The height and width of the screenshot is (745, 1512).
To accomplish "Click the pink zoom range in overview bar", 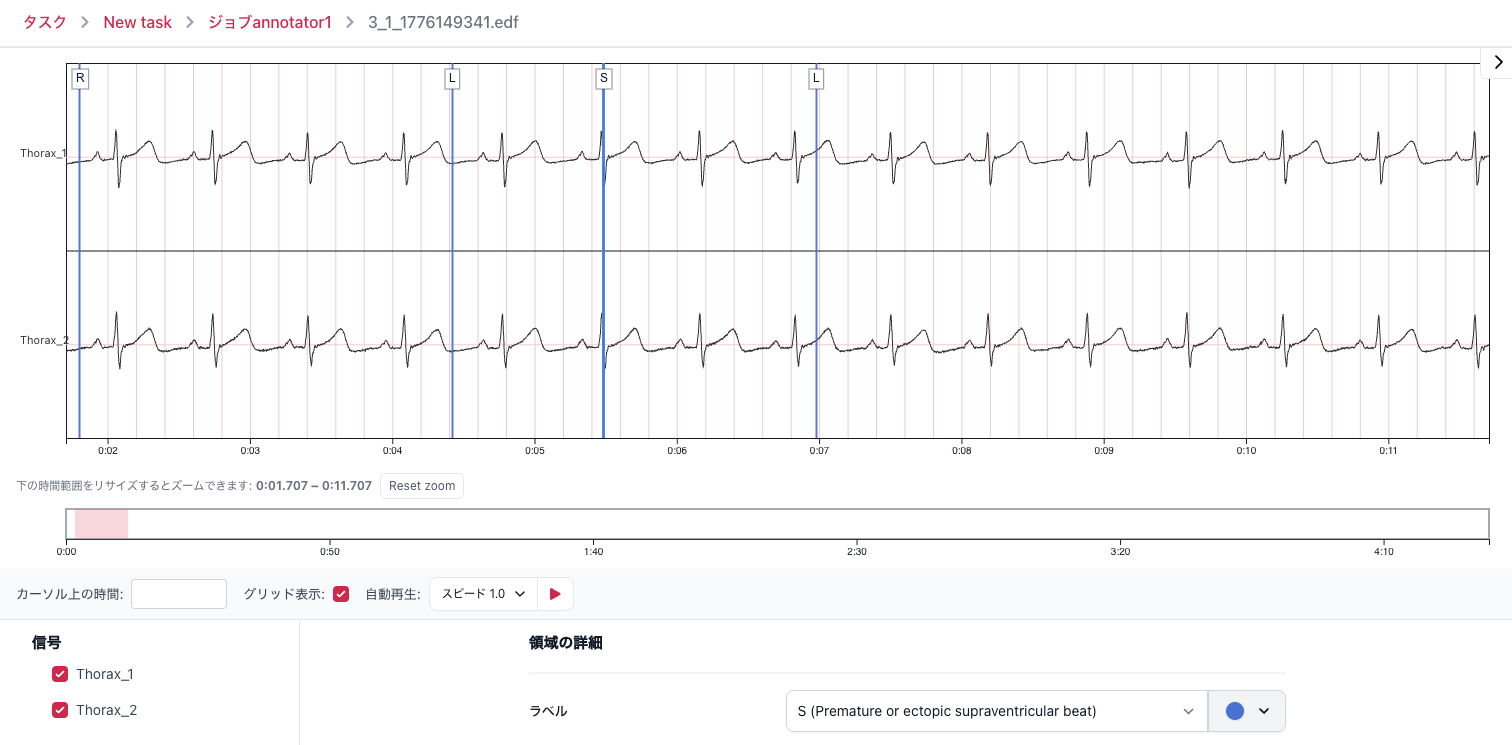I will tap(101, 524).
